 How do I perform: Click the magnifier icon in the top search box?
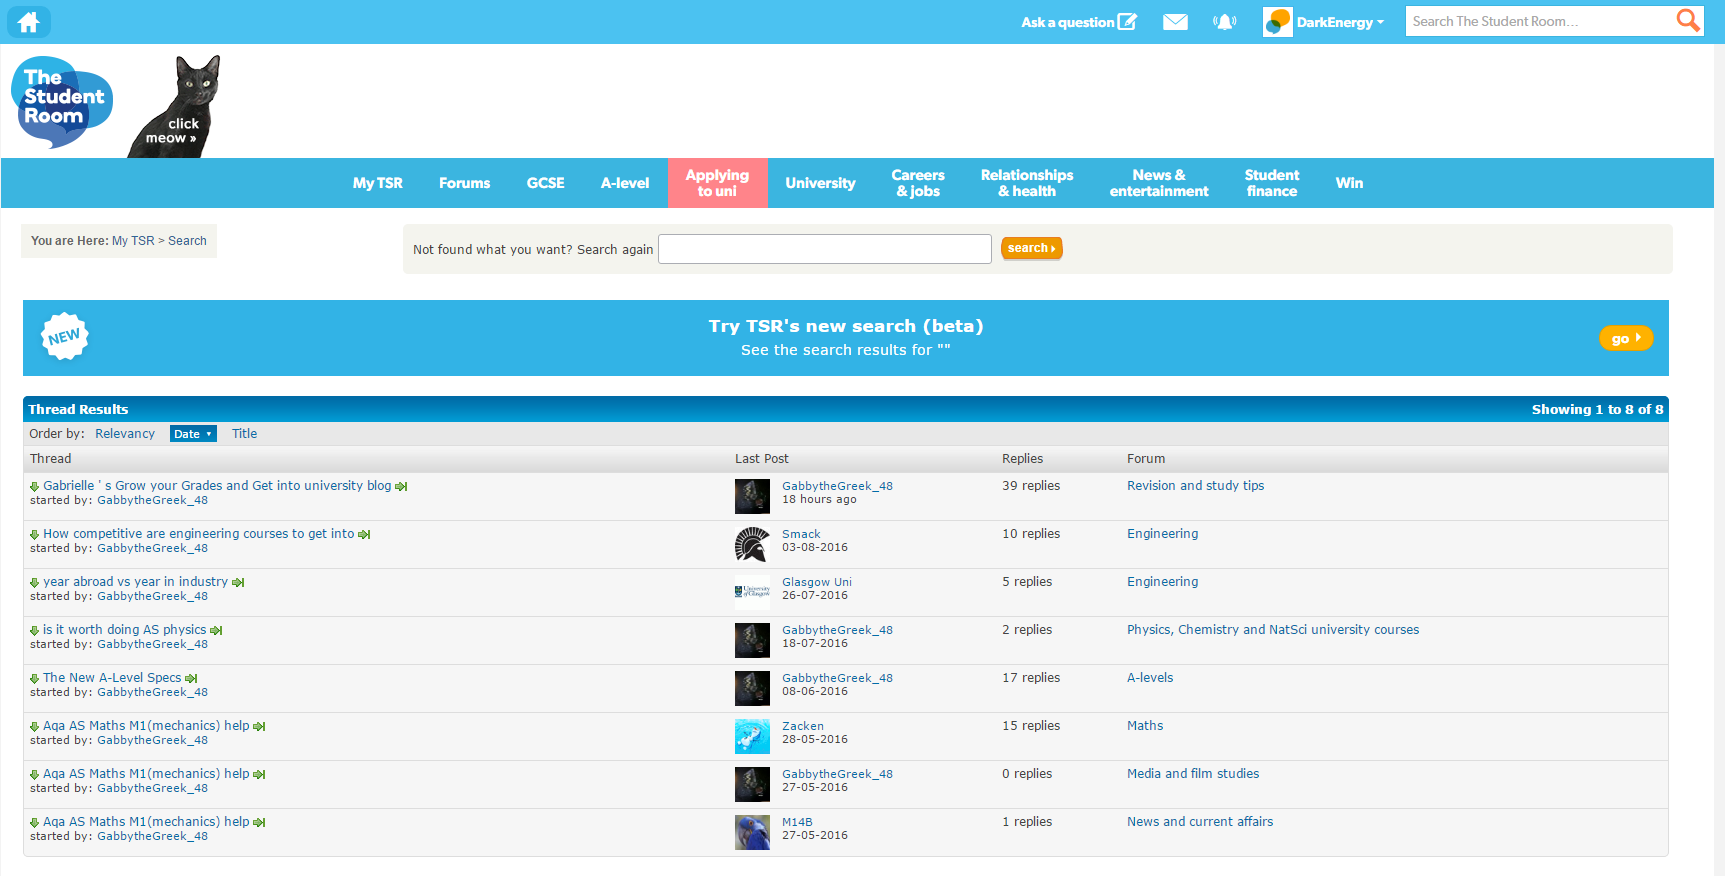click(x=1688, y=21)
